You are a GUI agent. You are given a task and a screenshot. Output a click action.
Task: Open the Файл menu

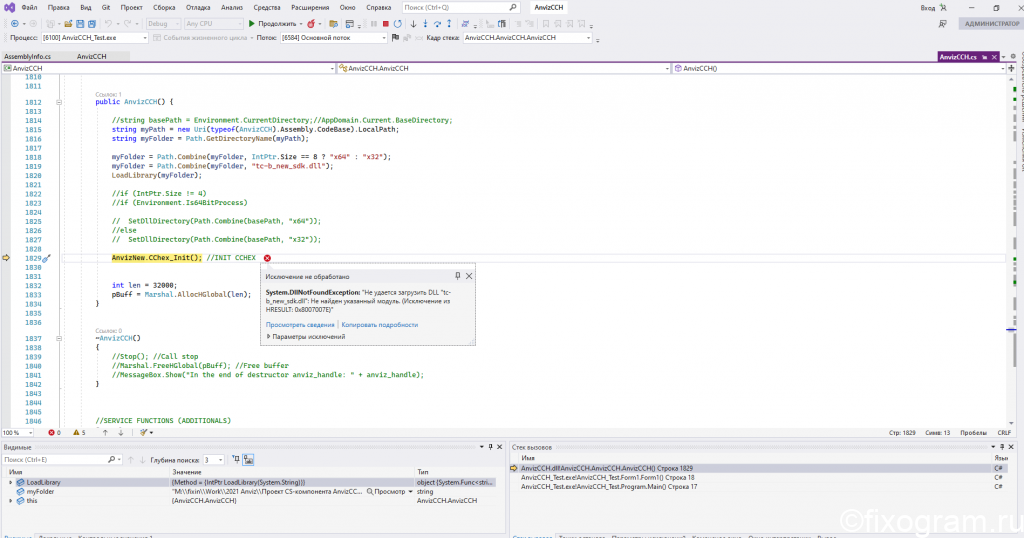29,7
